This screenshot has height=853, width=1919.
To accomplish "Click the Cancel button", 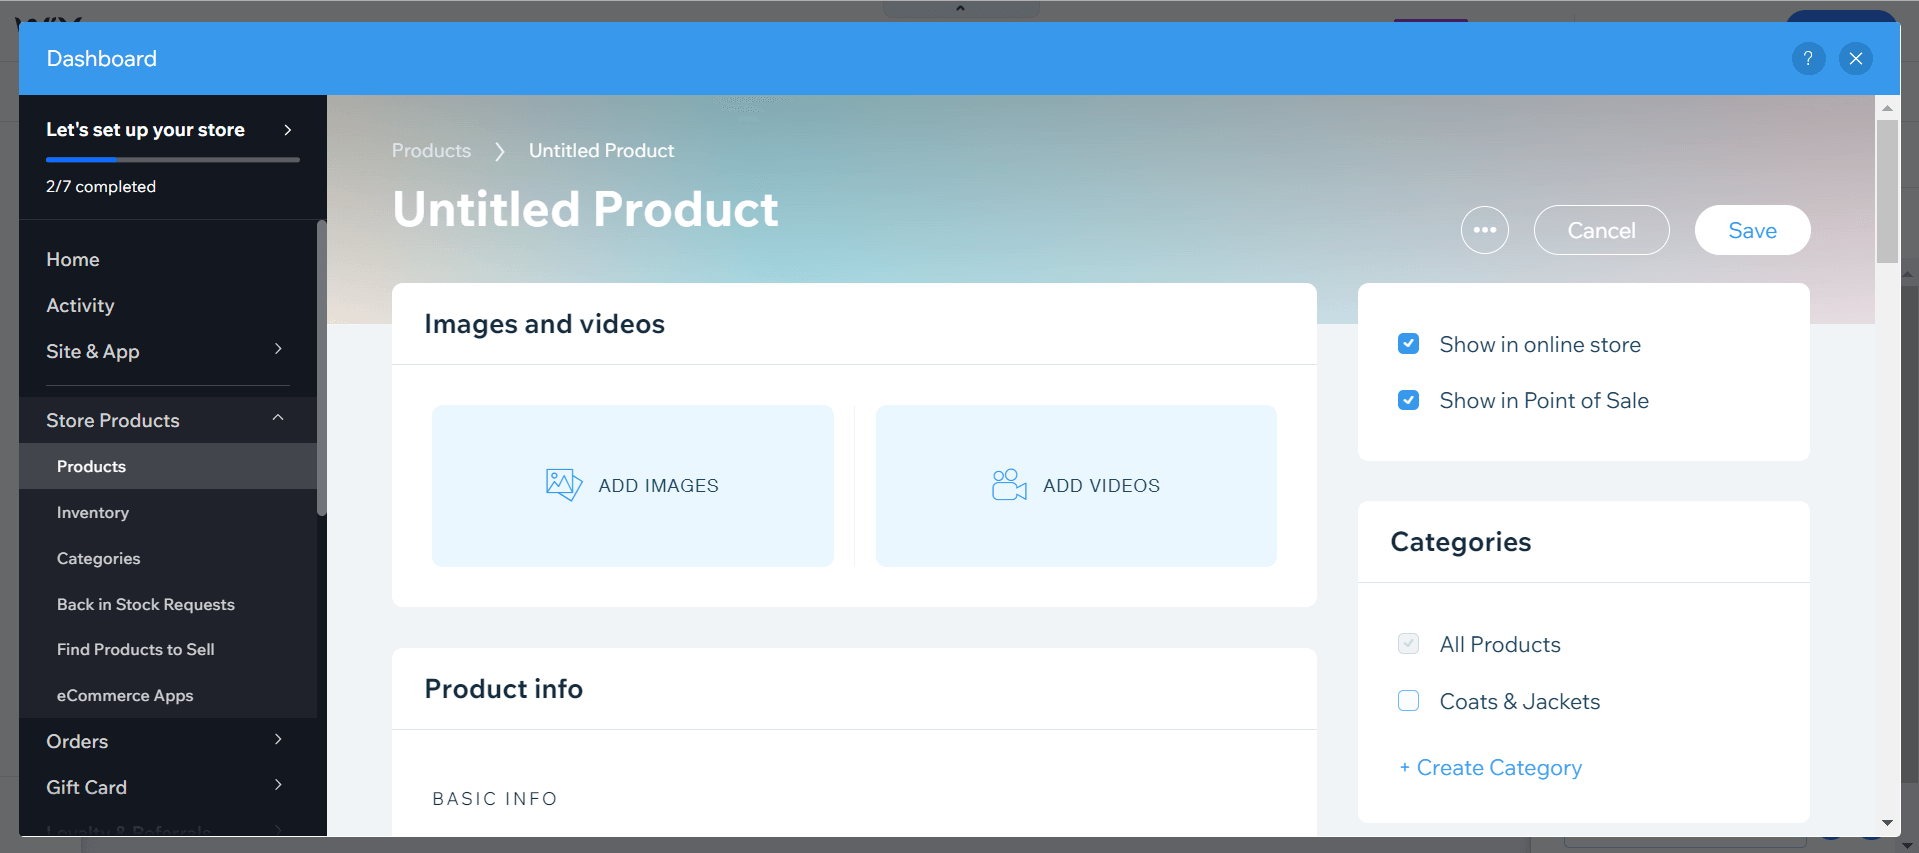I will (x=1601, y=230).
